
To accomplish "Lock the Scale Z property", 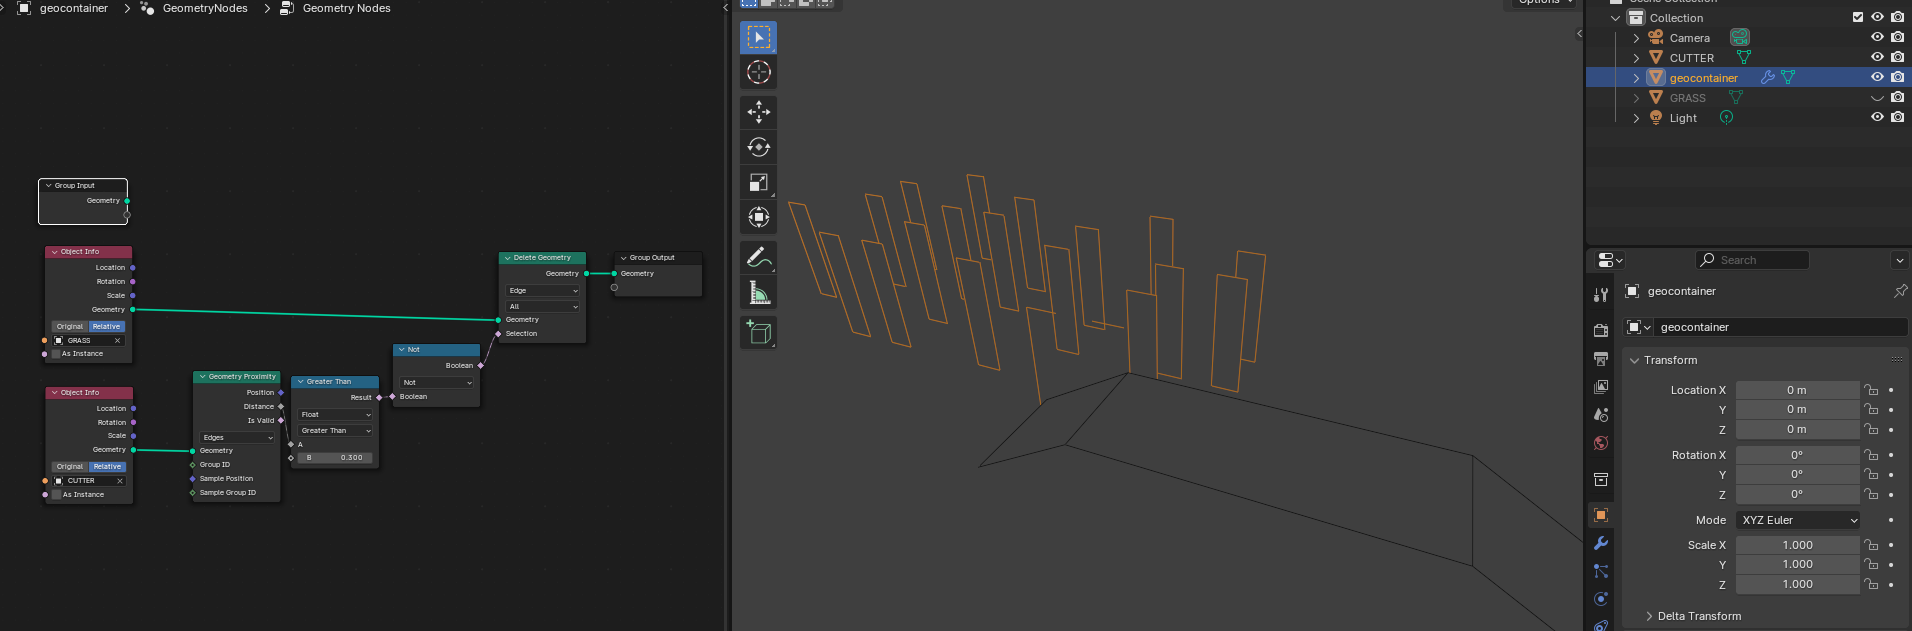I will tap(1871, 584).
